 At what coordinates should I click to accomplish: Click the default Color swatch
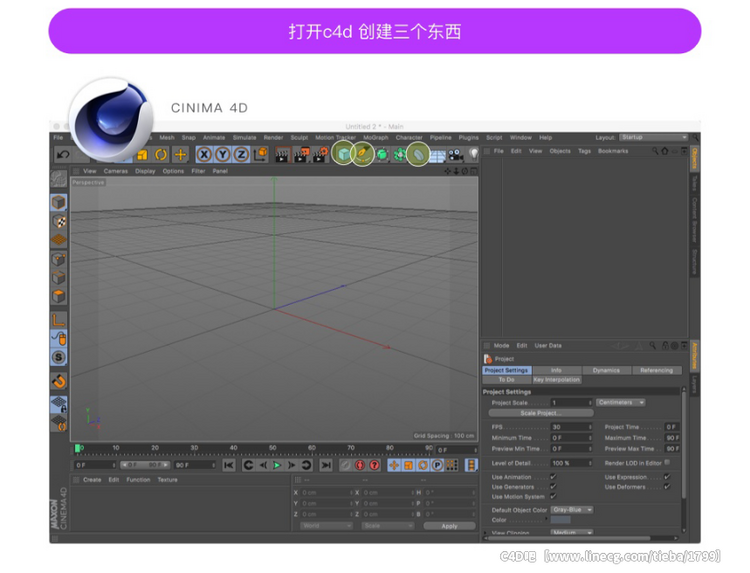561,520
